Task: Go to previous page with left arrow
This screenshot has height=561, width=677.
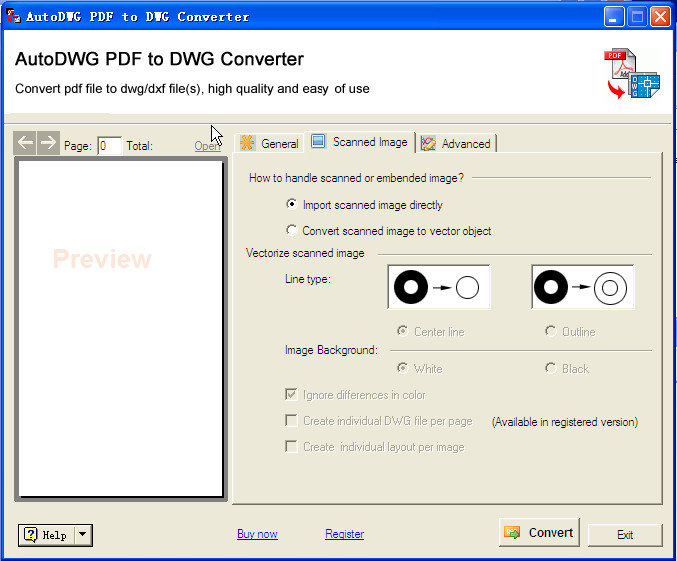Action: [25, 143]
